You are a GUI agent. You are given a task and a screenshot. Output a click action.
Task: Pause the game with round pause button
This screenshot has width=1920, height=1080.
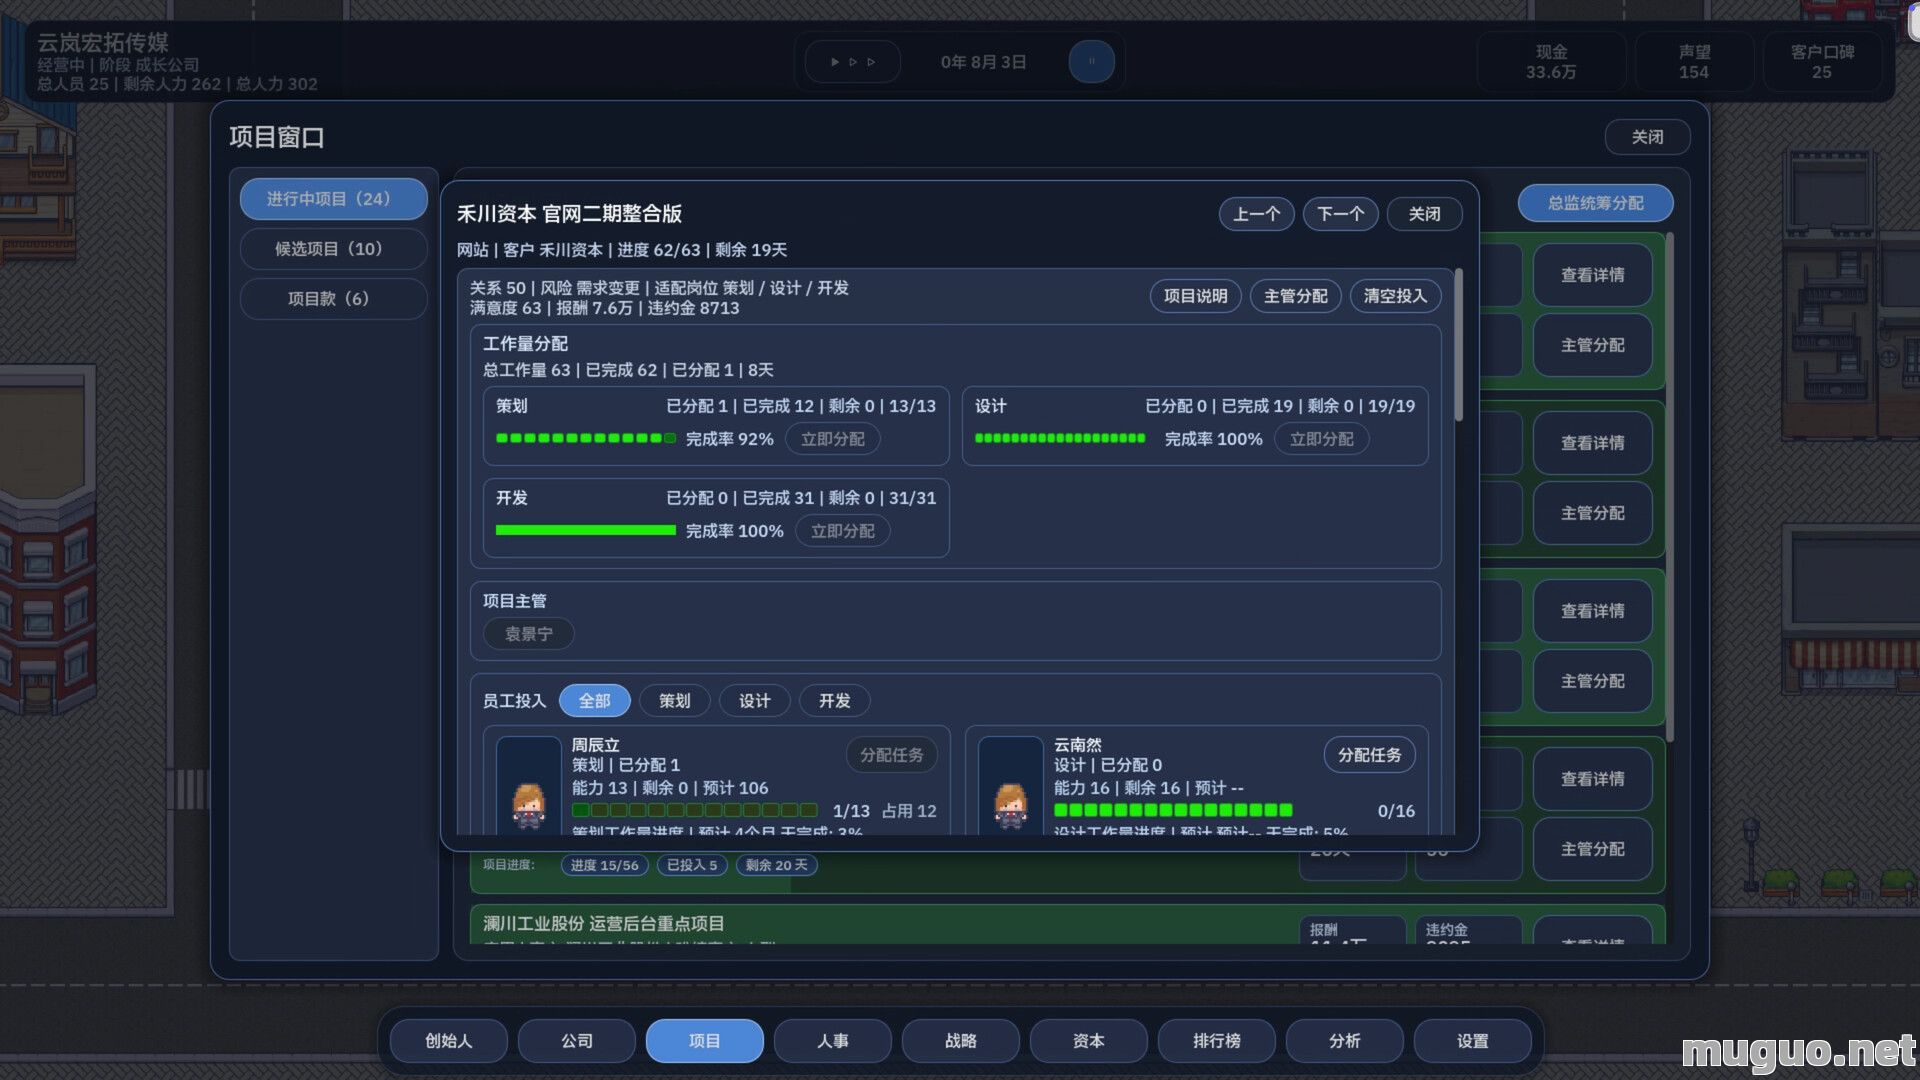click(1091, 62)
